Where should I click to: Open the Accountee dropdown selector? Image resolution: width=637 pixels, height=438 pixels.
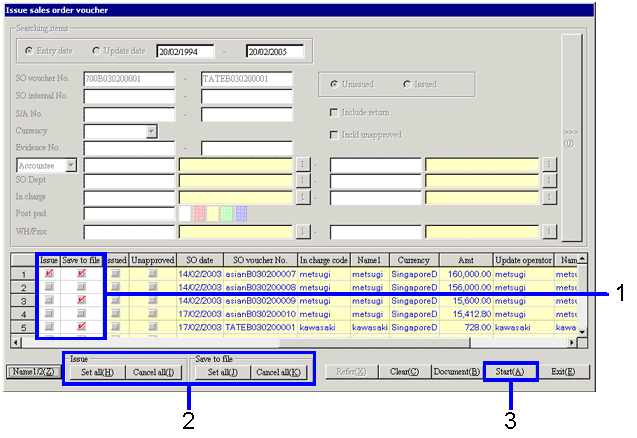coord(71,165)
